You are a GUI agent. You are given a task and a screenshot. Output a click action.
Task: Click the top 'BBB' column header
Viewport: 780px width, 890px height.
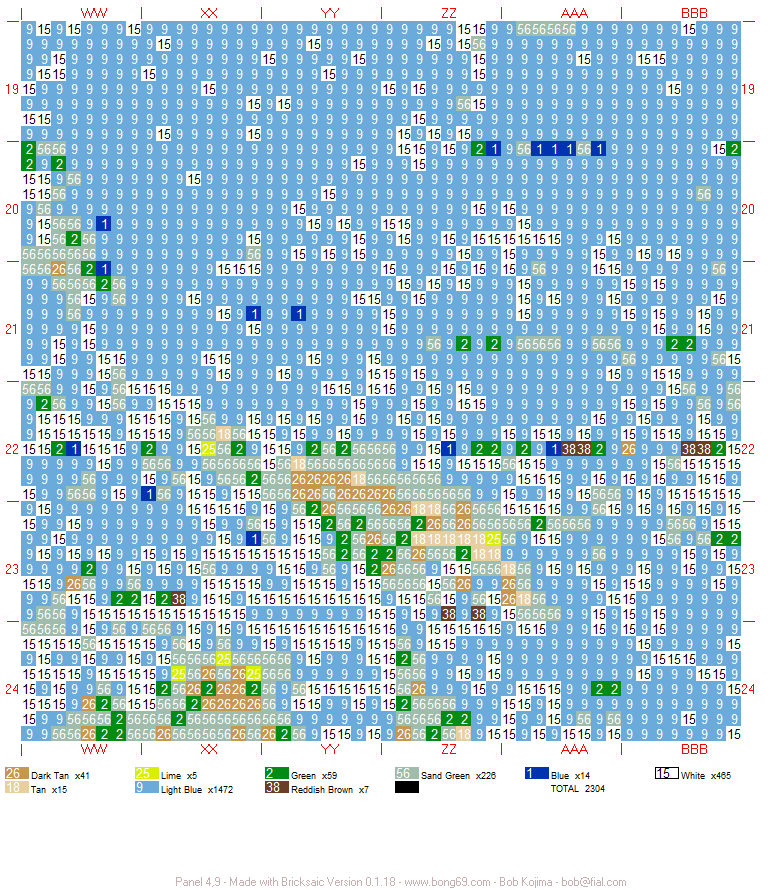click(694, 13)
